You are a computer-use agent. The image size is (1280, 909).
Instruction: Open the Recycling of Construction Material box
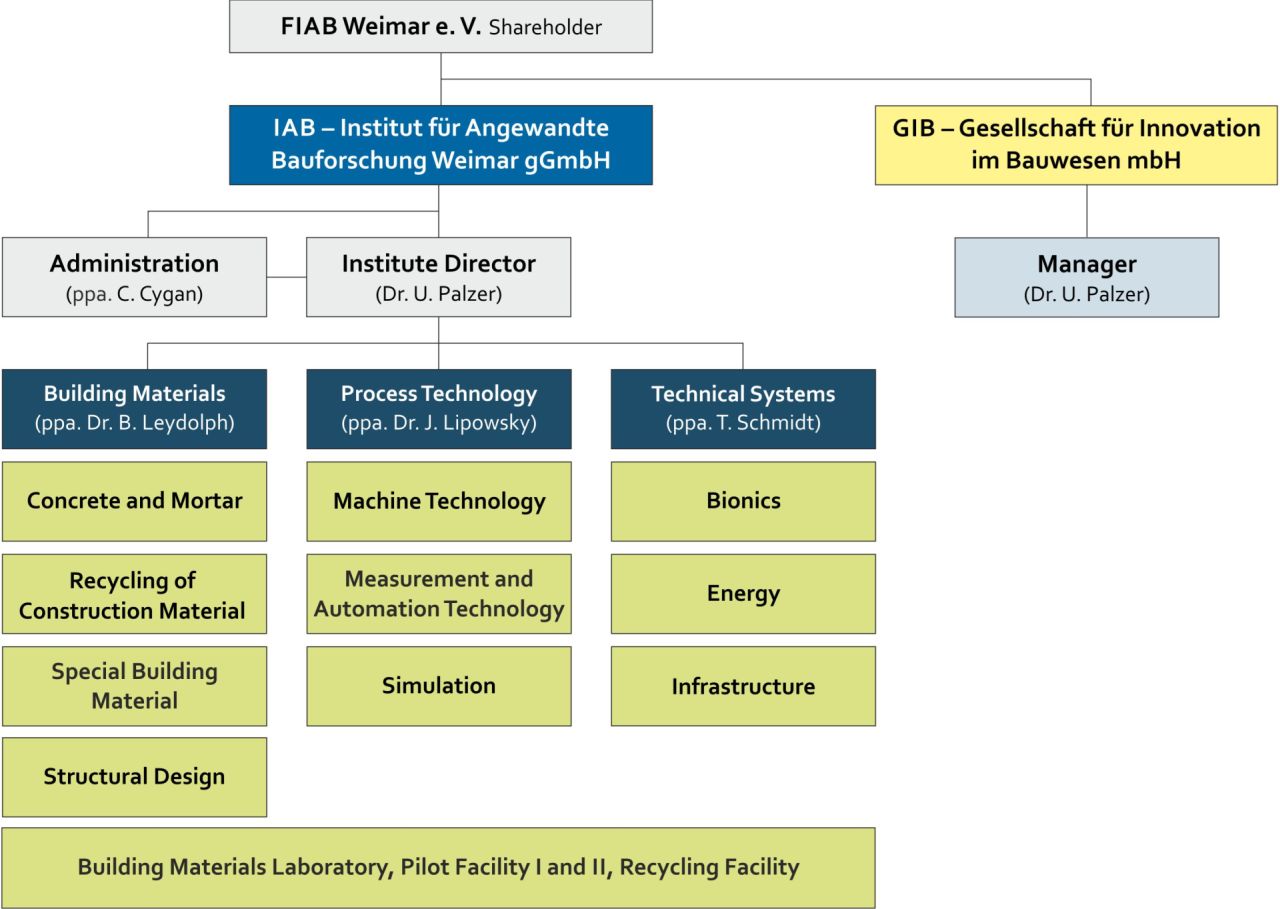133,593
